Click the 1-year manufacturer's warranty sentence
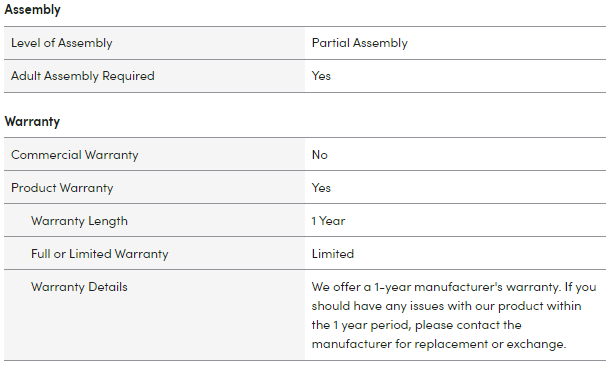The image size is (610, 366). tap(436, 287)
